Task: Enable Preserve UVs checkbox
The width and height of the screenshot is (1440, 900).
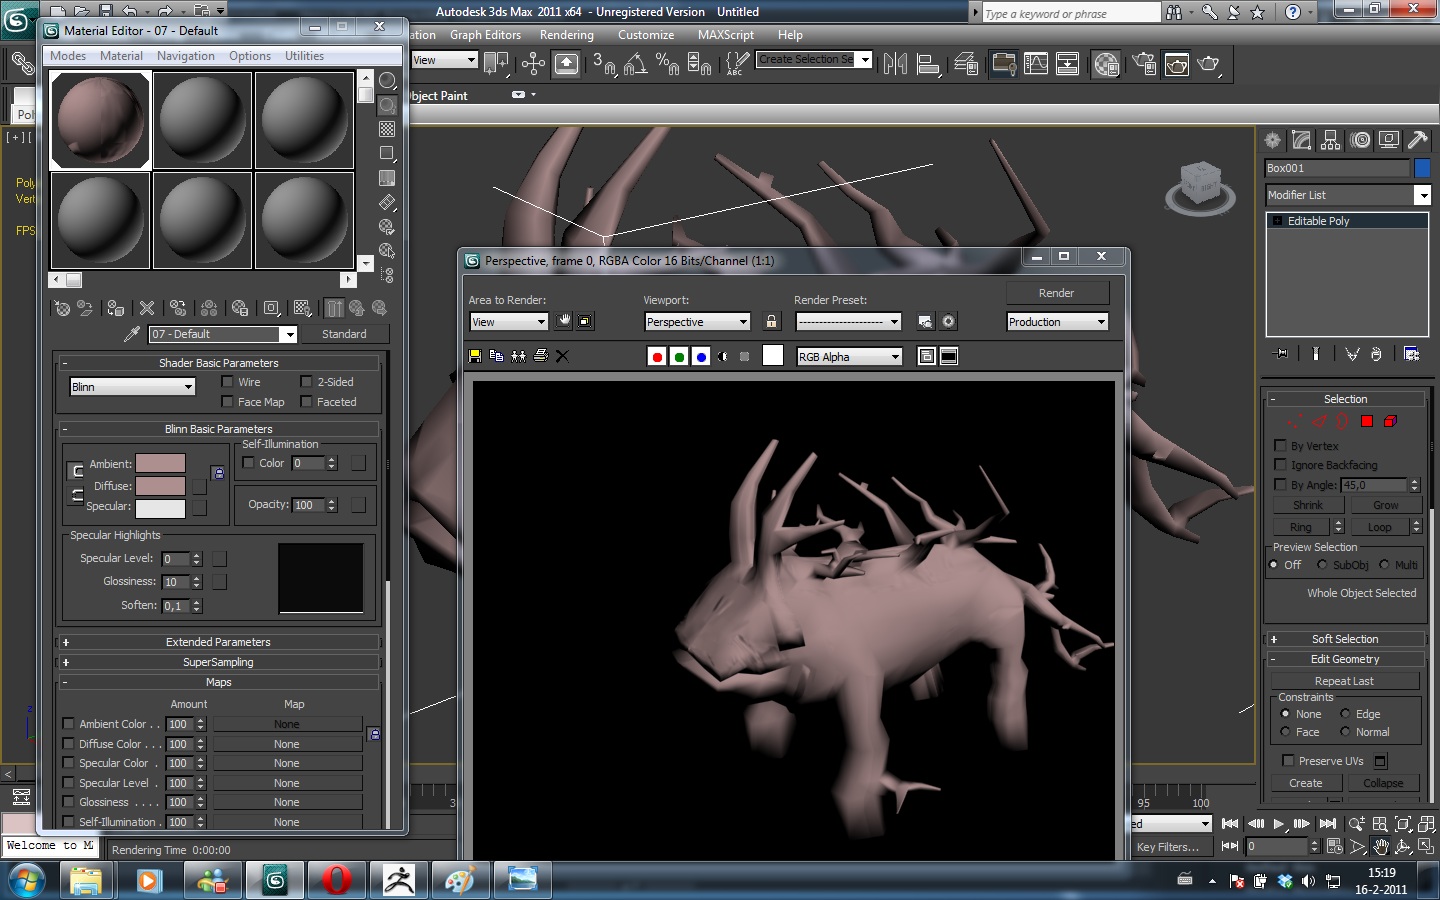Action: click(1288, 761)
